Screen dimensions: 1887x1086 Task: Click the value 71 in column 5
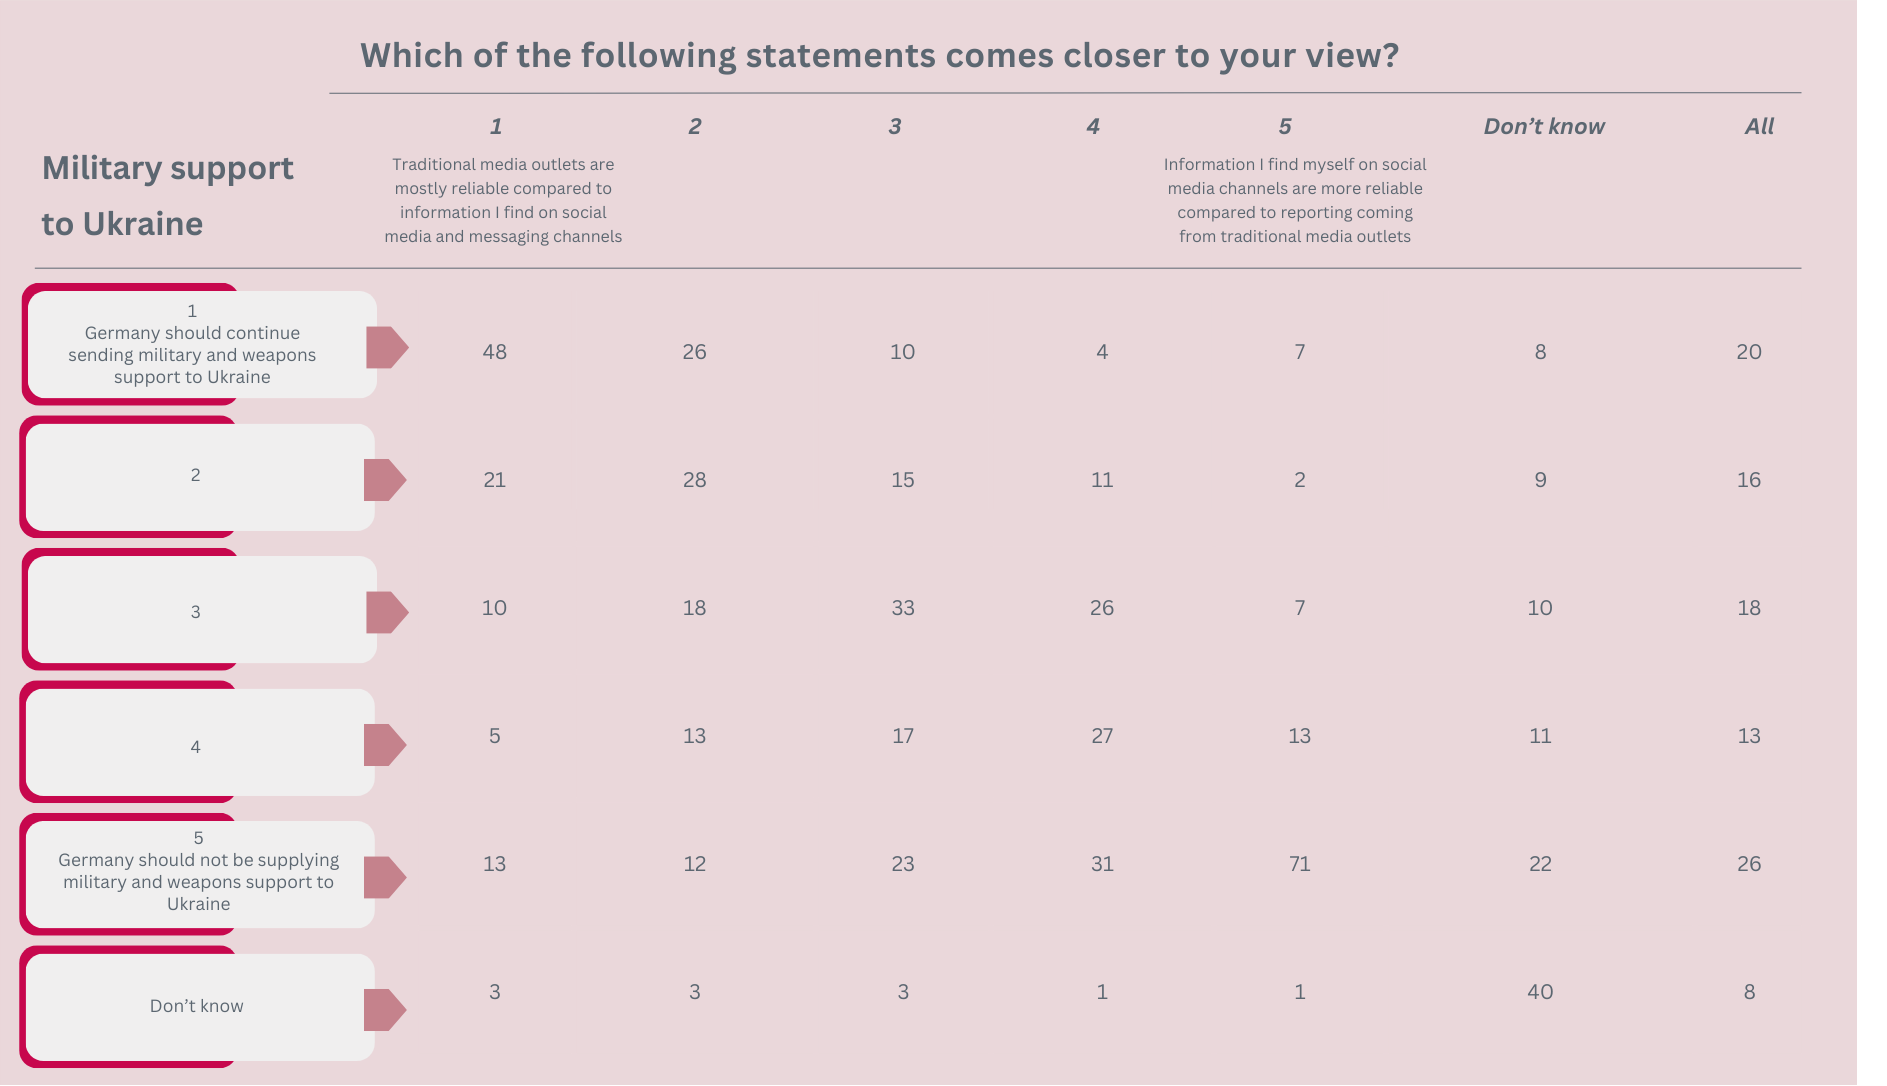coord(1299,864)
